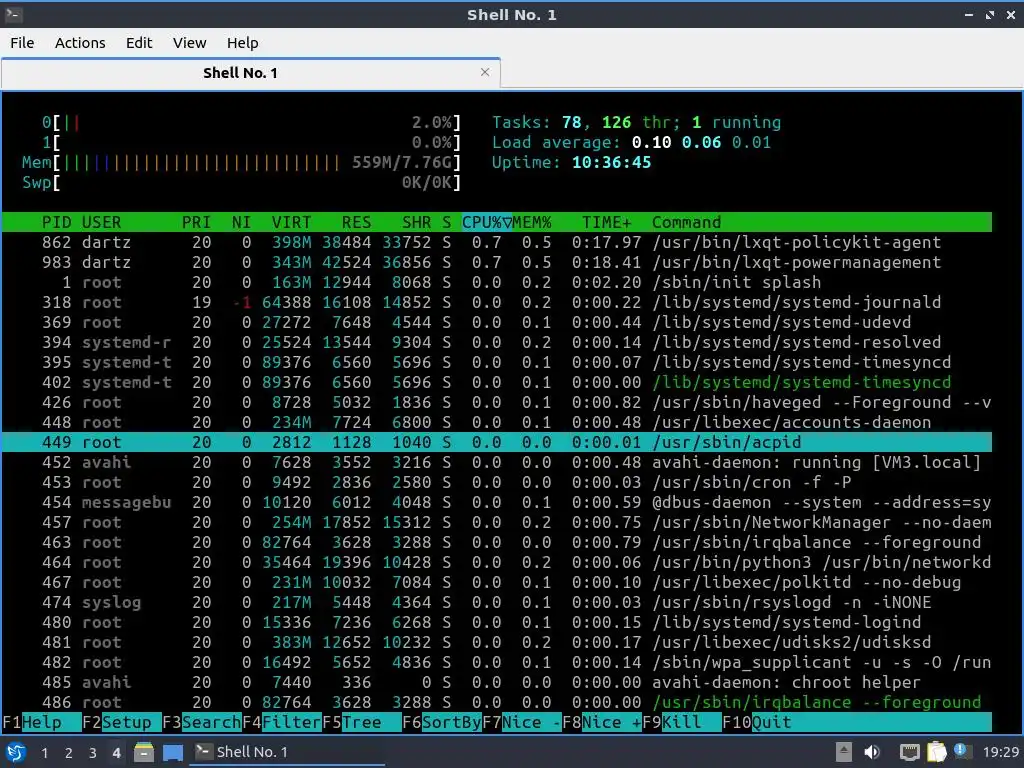The image size is (1024, 768).
Task: Select the lxqt-powermanagement process row
Action: point(496,263)
